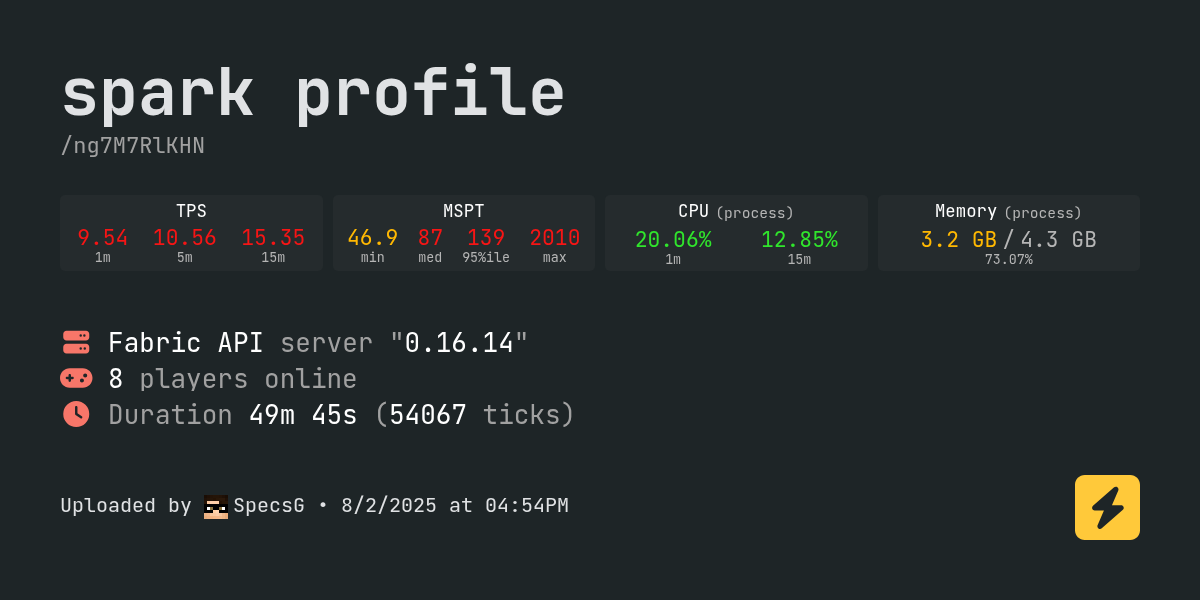This screenshot has width=1200, height=600.
Task: Click the /ng7M7RlKHN profile path
Action: [x=132, y=146]
